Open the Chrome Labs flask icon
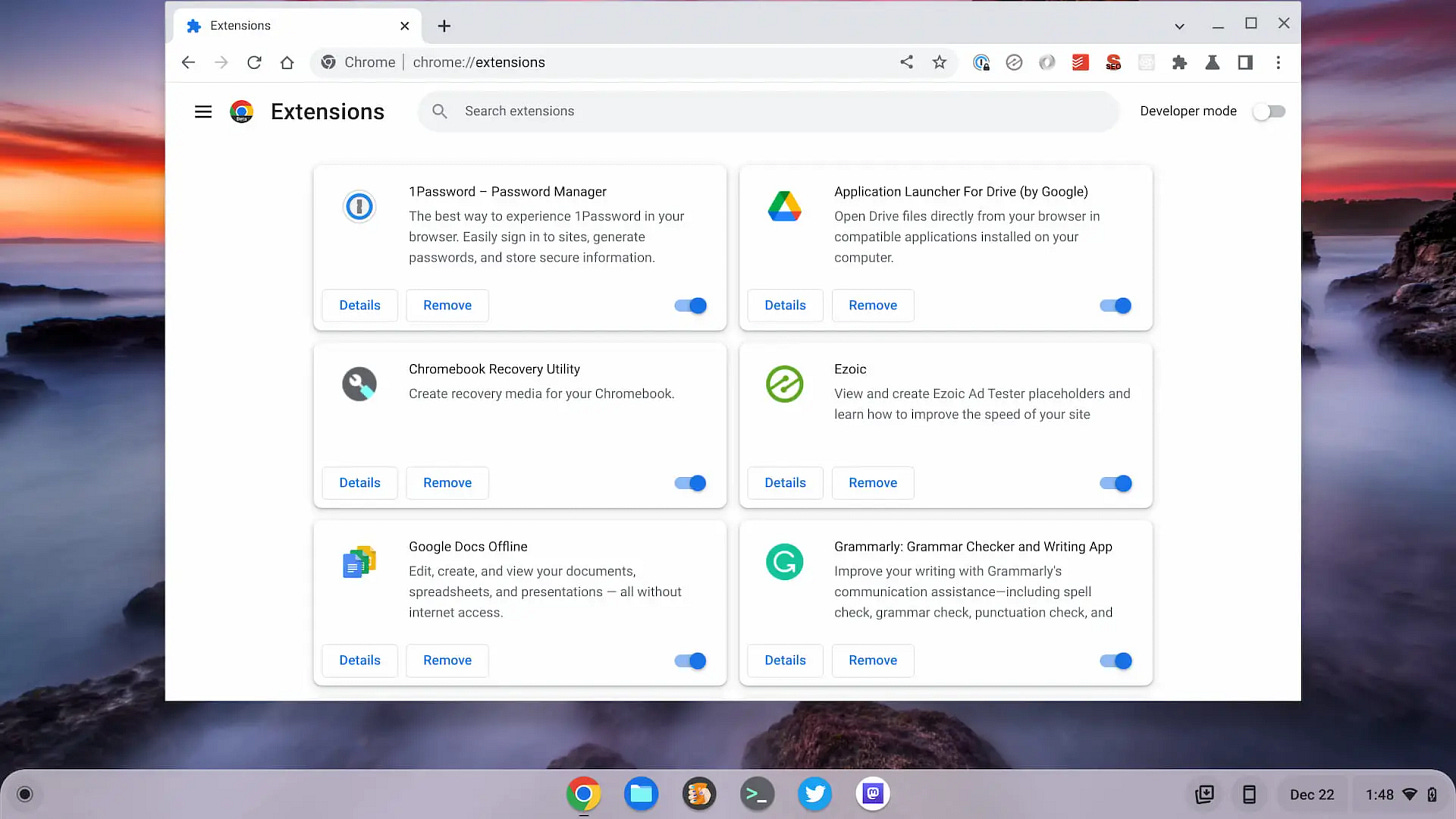 point(1212,62)
